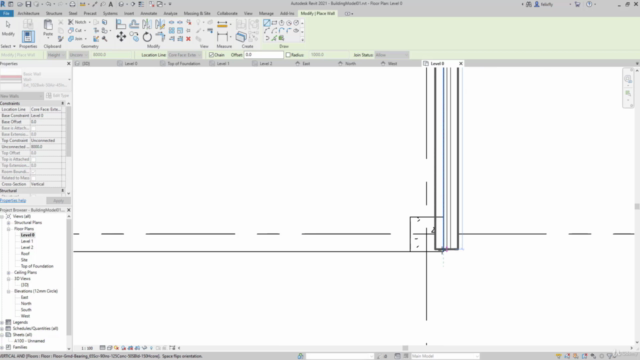The image size is (640, 360).
Task: Click the Apply button in Properties
Action: coord(58,201)
